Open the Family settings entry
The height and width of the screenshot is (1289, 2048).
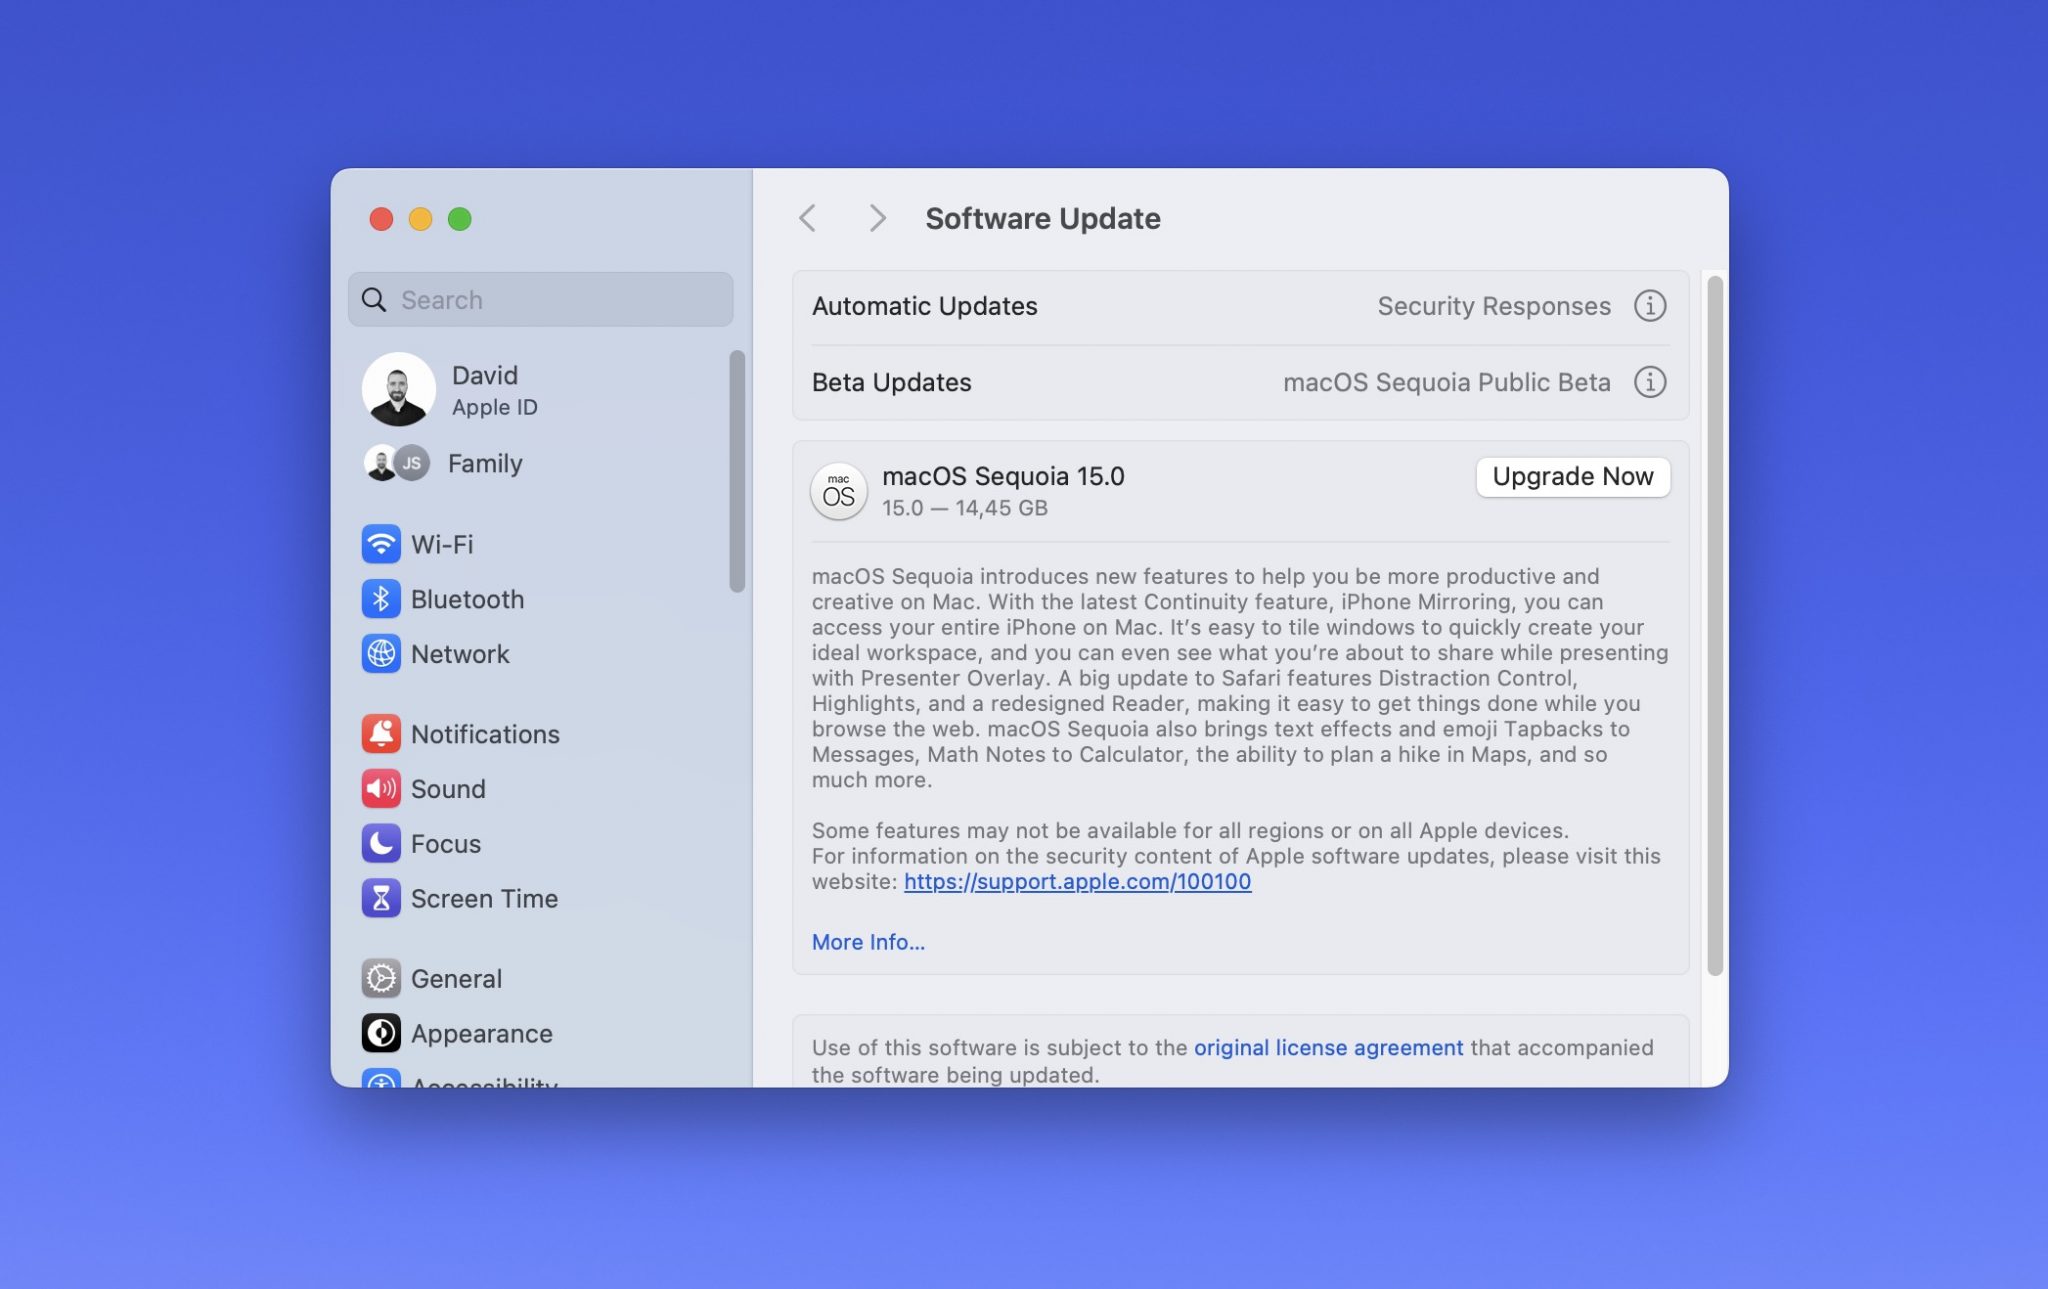click(484, 463)
